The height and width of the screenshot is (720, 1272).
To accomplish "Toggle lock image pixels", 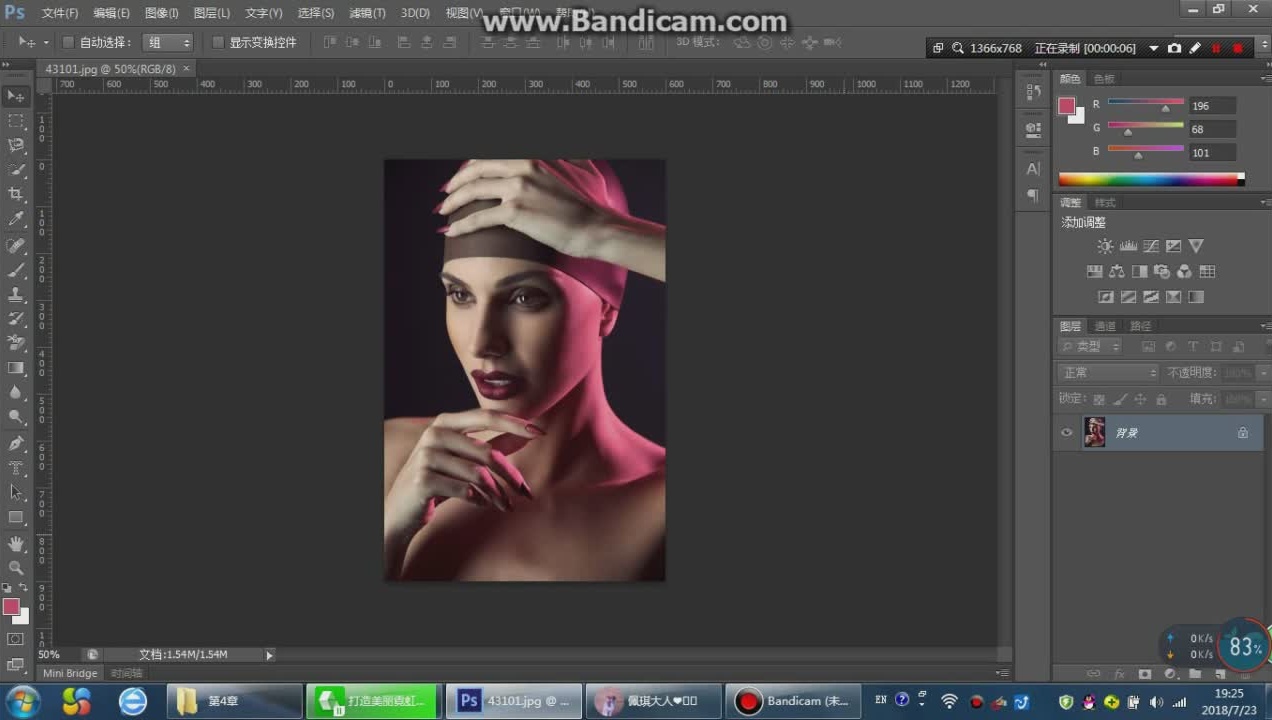I will click(1120, 399).
